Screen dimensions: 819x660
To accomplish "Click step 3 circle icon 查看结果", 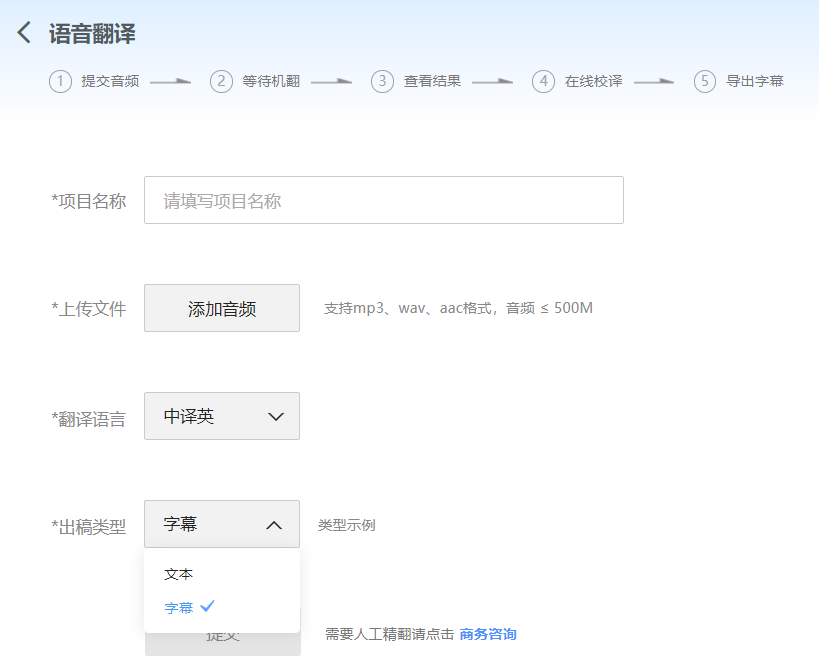I will [x=382, y=82].
